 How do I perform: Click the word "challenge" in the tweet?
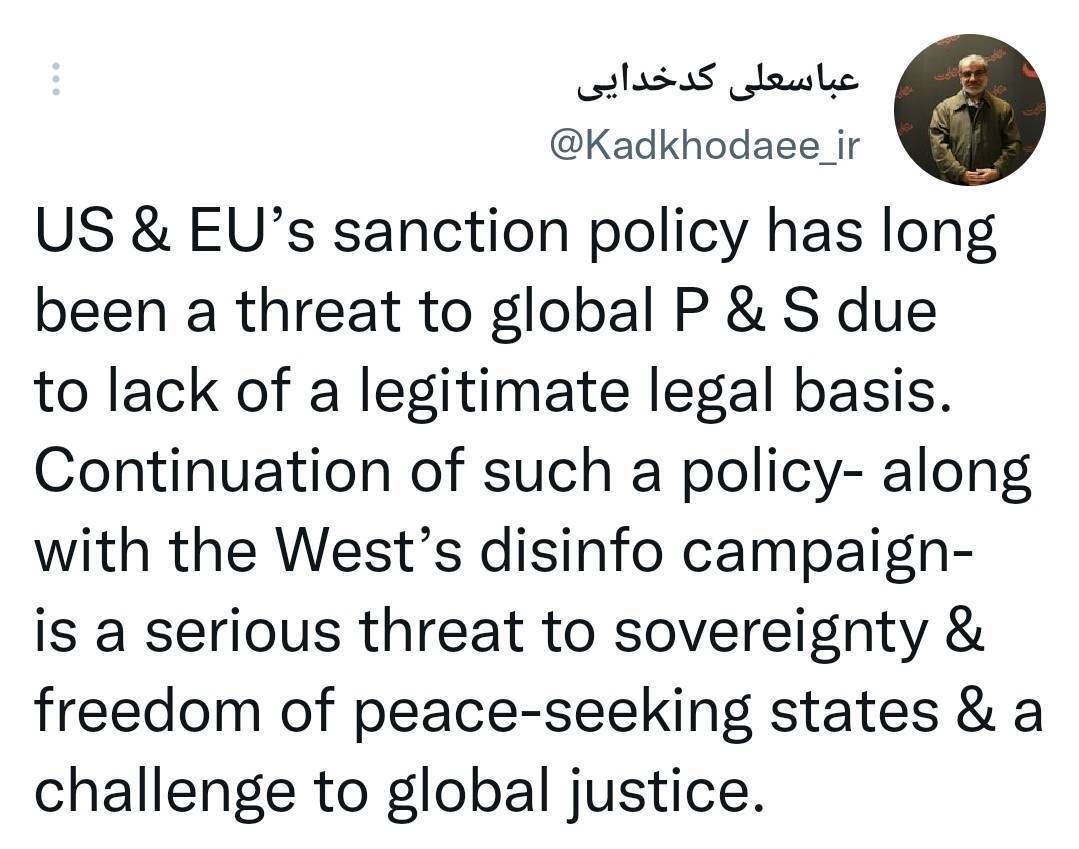pos(165,790)
